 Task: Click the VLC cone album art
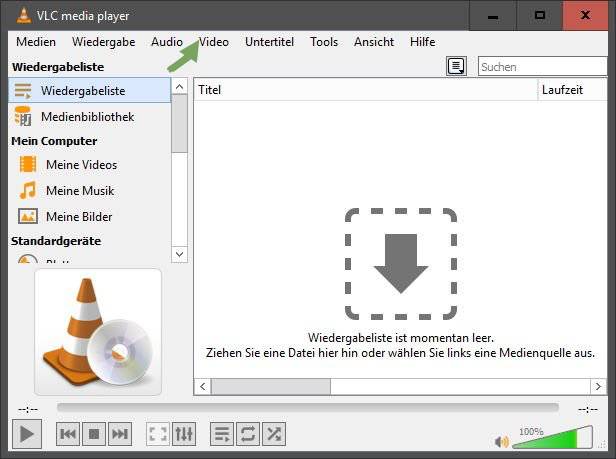[98, 332]
